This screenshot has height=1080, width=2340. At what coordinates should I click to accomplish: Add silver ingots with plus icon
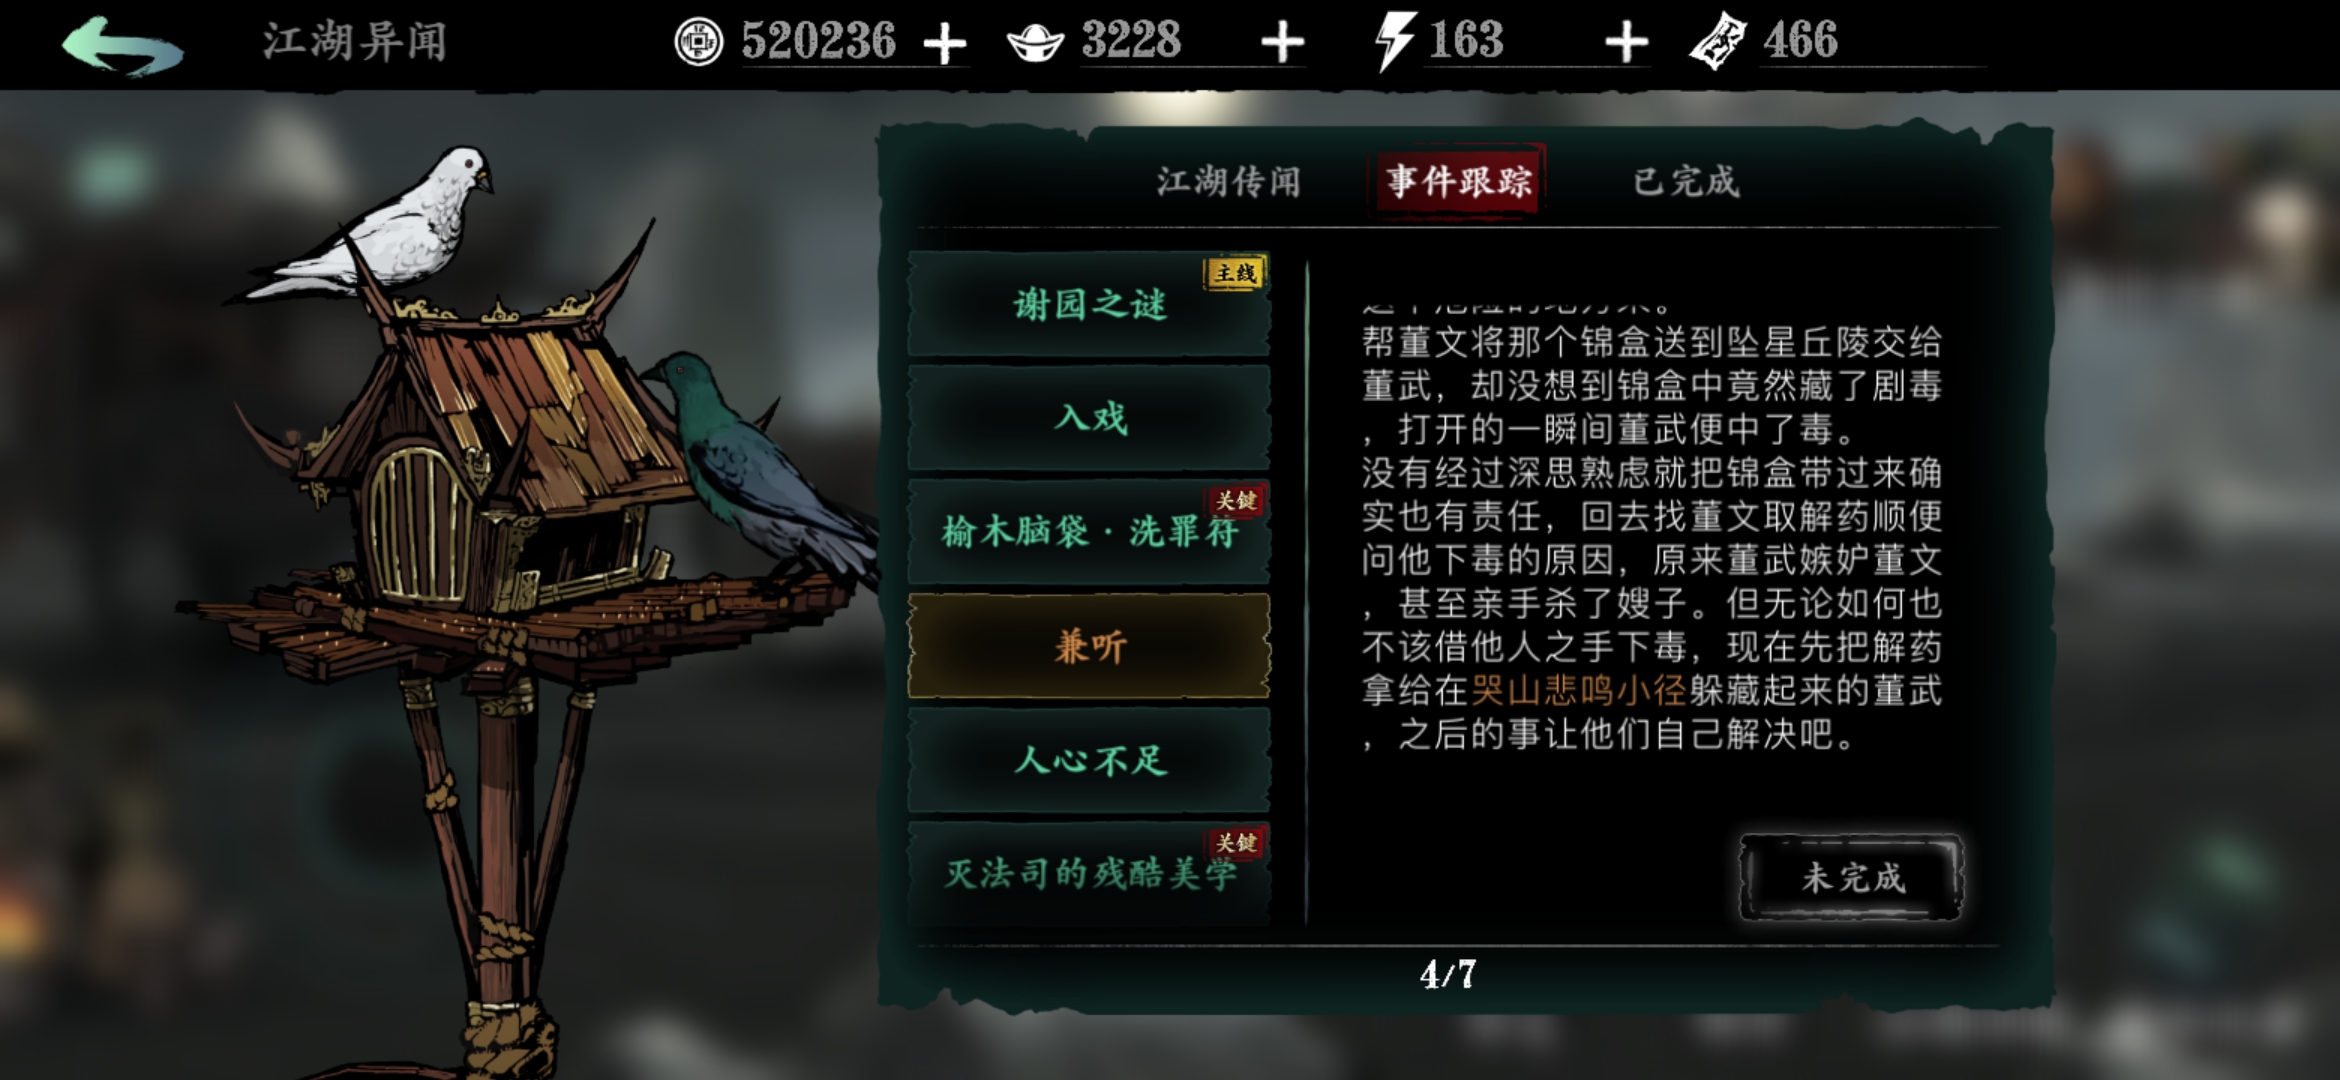1282,43
